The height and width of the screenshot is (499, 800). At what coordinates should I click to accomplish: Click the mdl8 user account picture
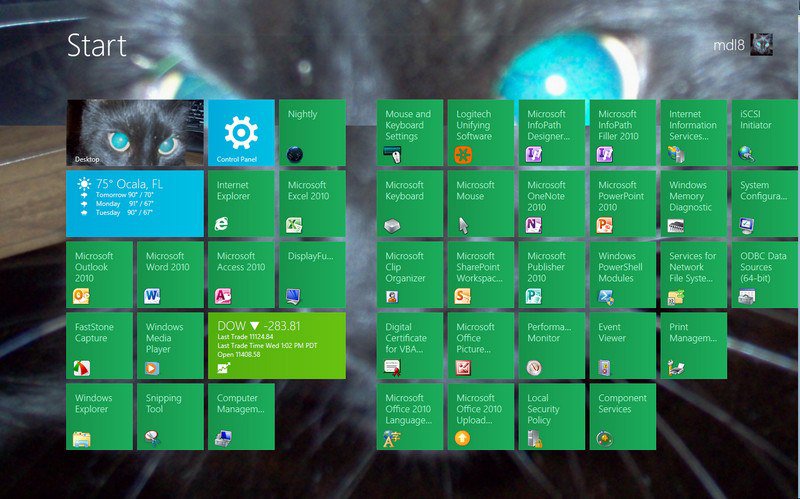pos(762,44)
